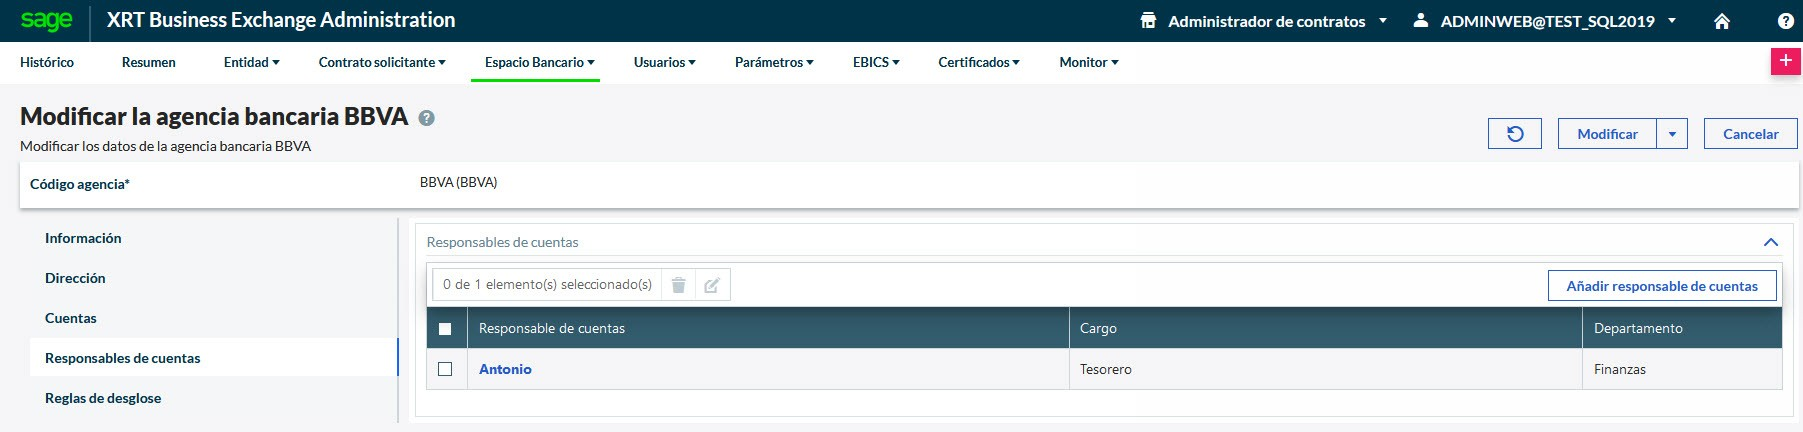The height and width of the screenshot is (432, 1803).
Task: Click the pencil edit icon
Action: click(712, 285)
